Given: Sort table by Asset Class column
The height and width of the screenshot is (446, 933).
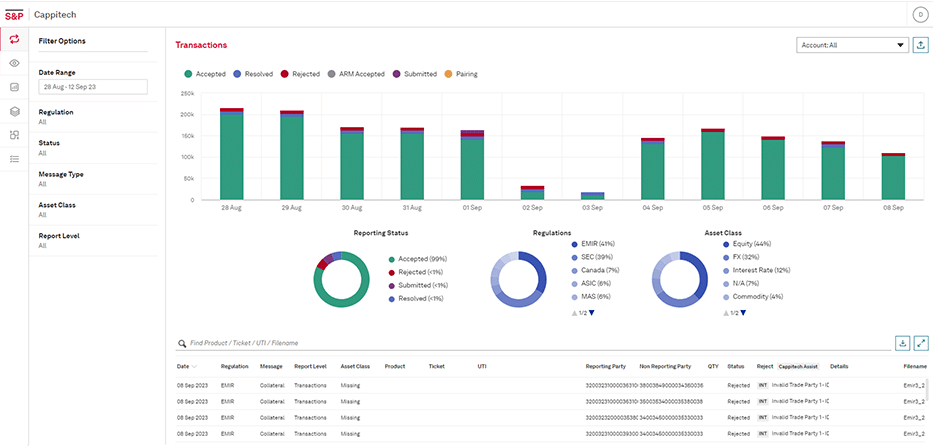Looking at the screenshot, I should pyautogui.click(x=355, y=366).
